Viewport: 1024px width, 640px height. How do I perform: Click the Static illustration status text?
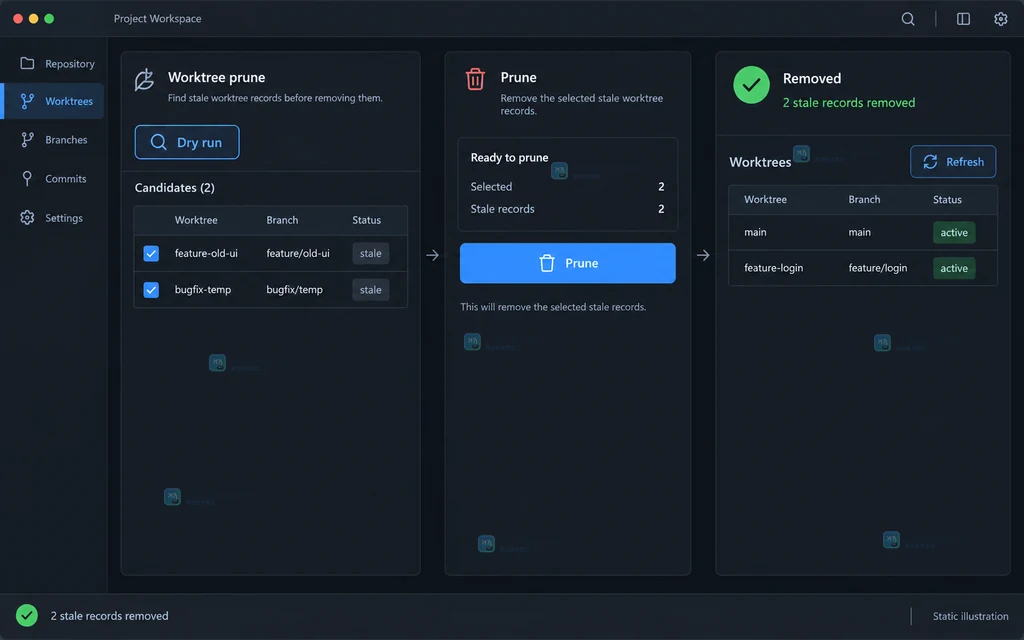point(970,616)
